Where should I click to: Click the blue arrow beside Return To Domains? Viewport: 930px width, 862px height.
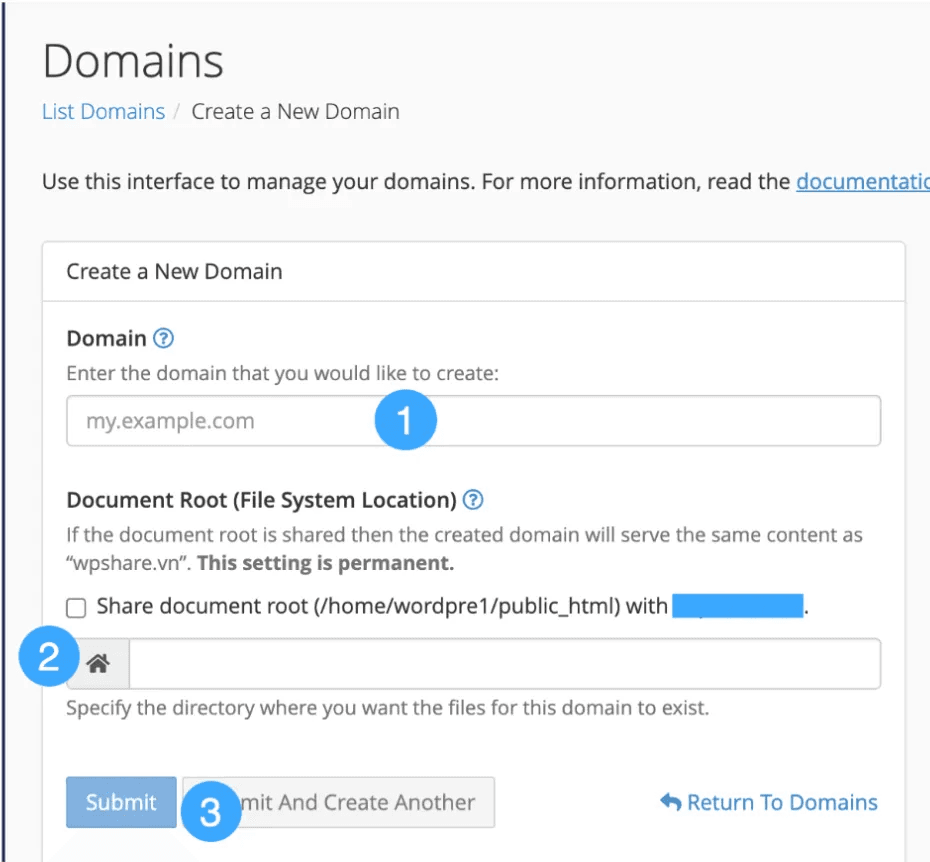(668, 802)
